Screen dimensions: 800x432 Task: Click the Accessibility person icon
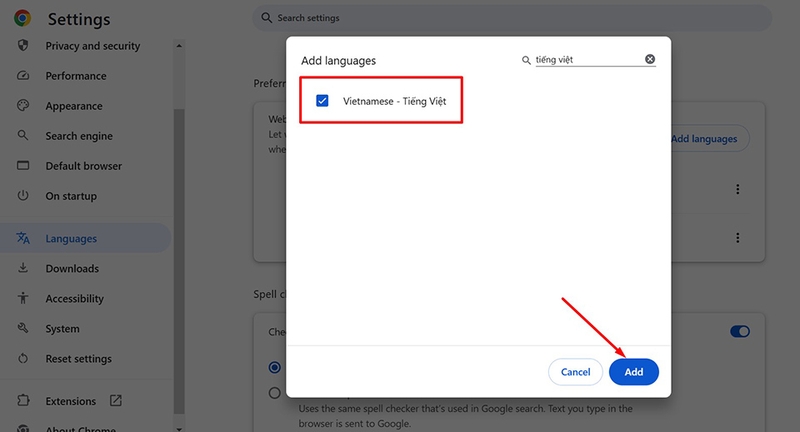click(x=23, y=298)
